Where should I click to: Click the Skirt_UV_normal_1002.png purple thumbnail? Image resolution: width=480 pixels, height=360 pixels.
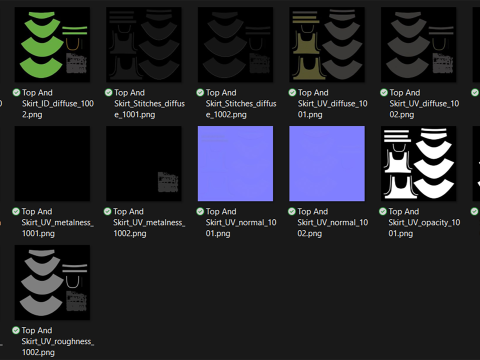click(x=327, y=164)
